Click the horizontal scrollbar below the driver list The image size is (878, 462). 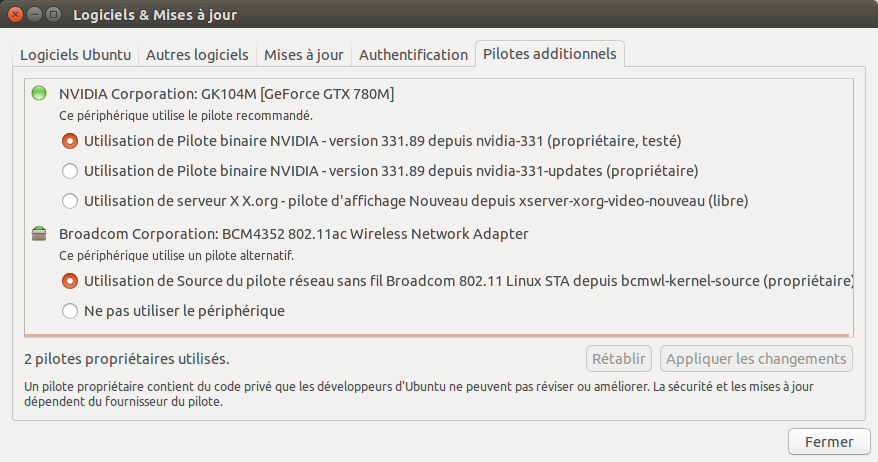click(x=438, y=335)
